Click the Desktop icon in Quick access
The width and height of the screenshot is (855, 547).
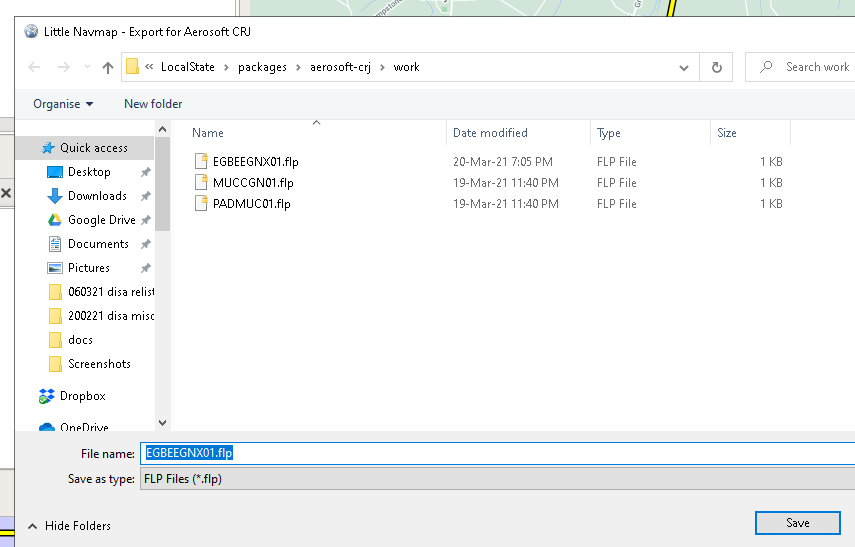(55, 172)
